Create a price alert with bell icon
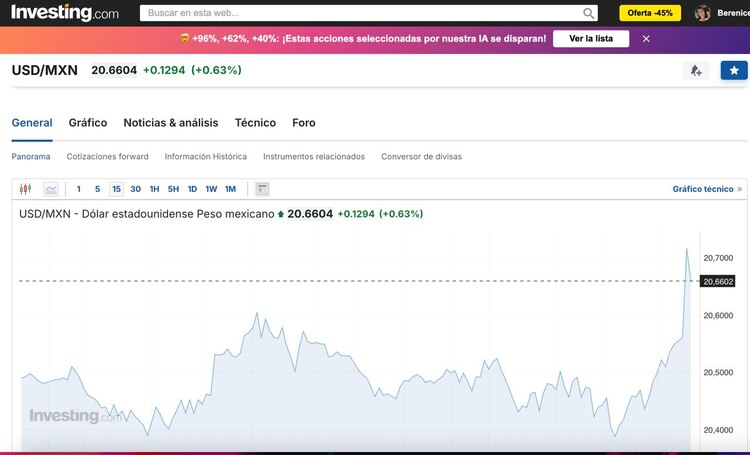Image resolution: width=750 pixels, height=455 pixels. point(696,71)
